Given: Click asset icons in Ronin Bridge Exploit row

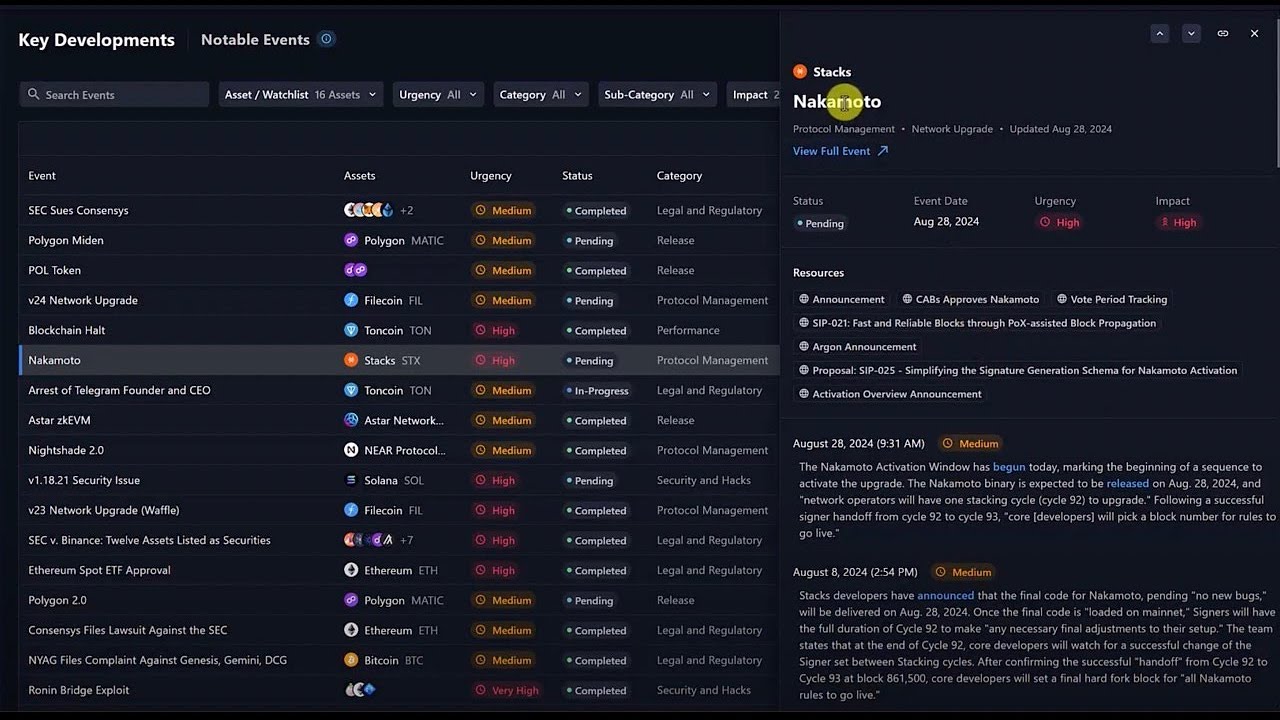Looking at the screenshot, I should pyautogui.click(x=360, y=690).
